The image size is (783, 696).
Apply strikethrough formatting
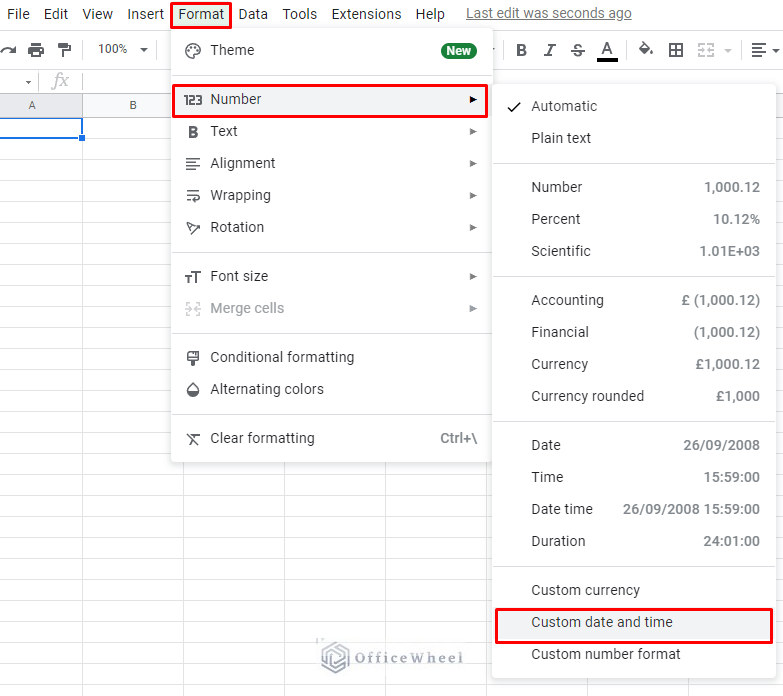point(577,50)
